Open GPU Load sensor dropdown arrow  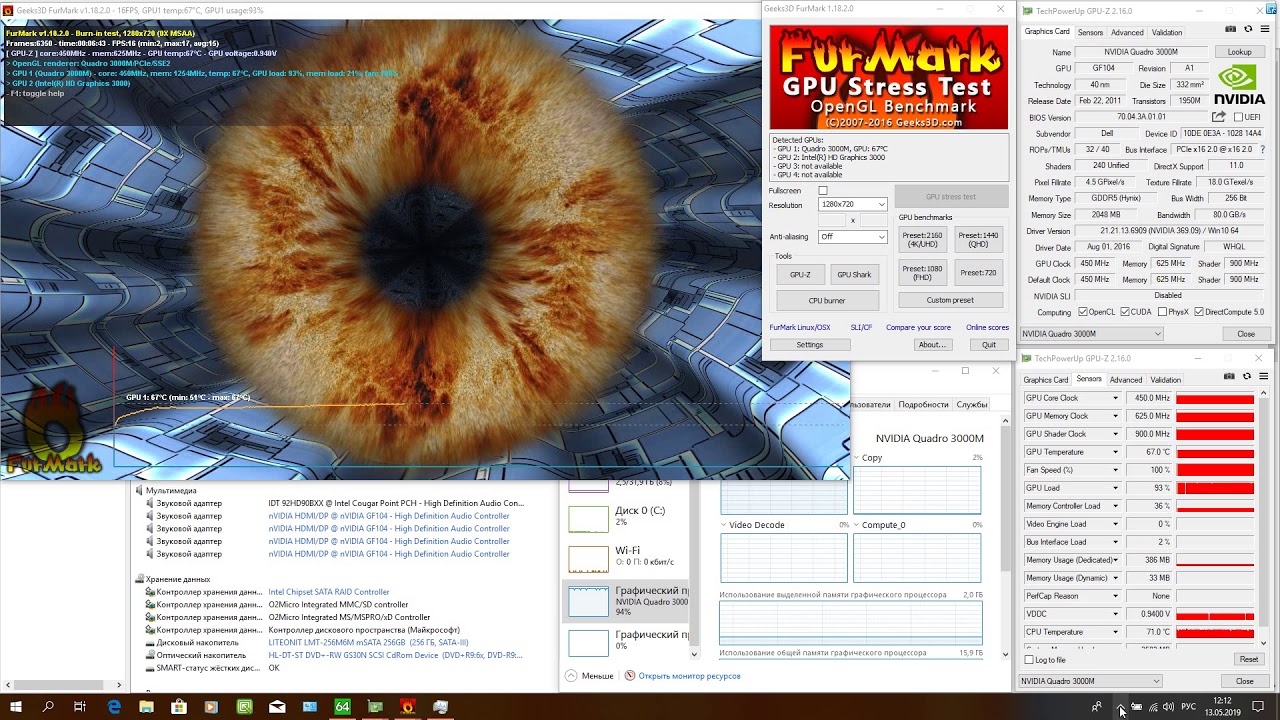click(x=1115, y=488)
